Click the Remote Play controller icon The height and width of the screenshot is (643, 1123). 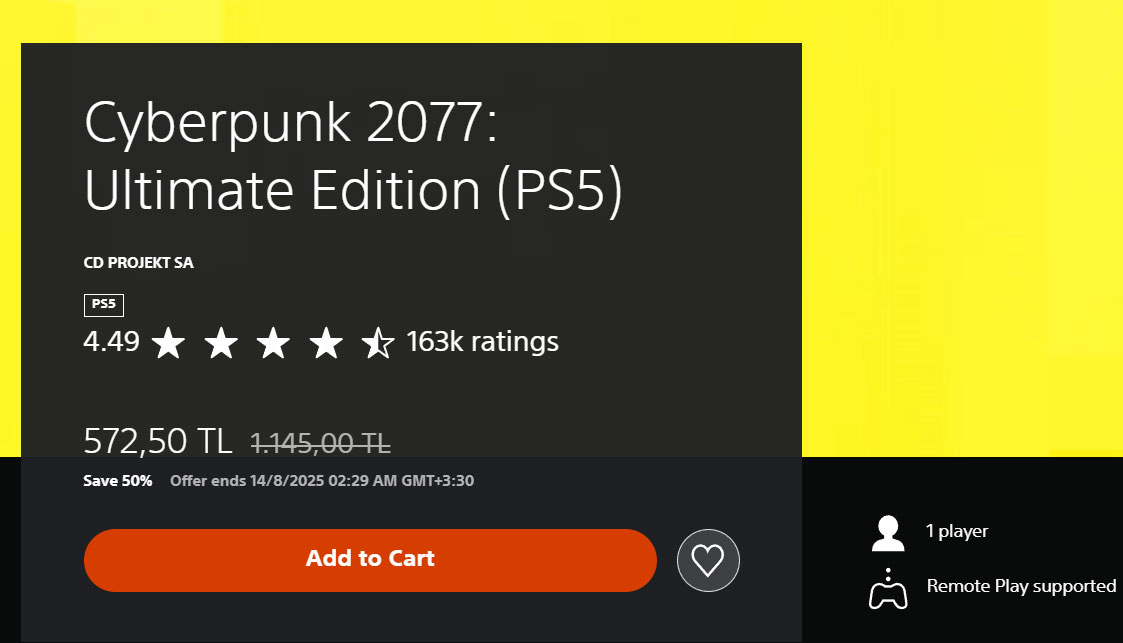coord(888,589)
